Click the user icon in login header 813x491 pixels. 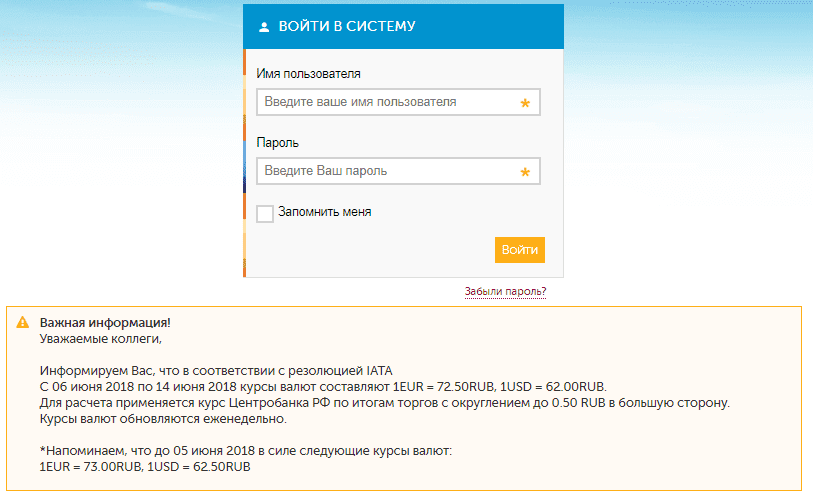264,27
